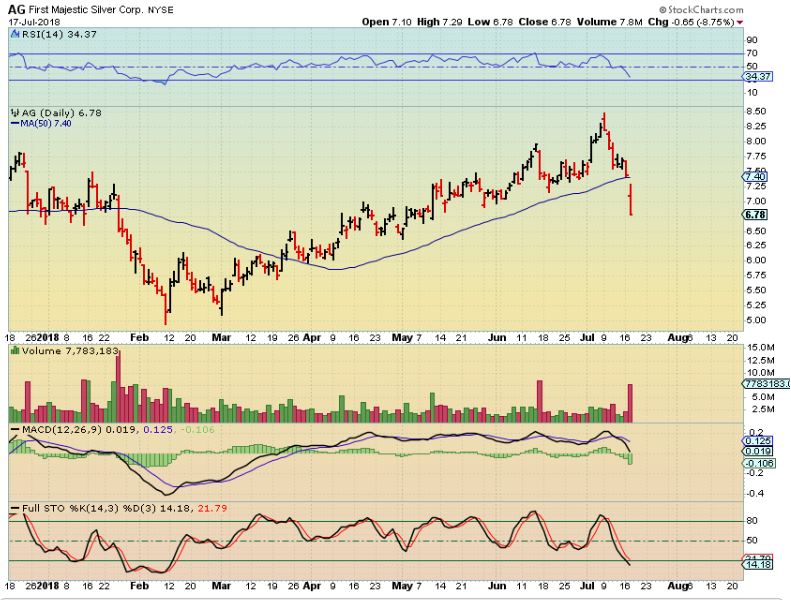
Task: Click the May label under price panel
Action: tap(402, 338)
